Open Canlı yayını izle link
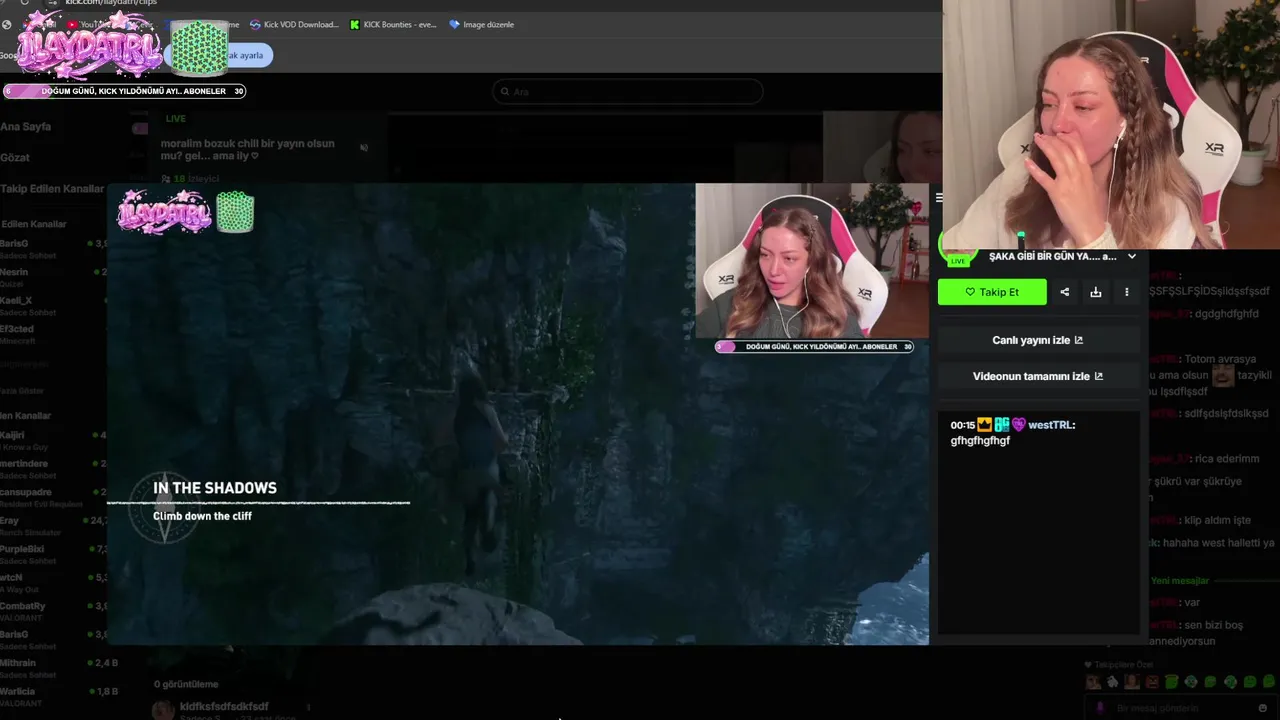 (1037, 340)
